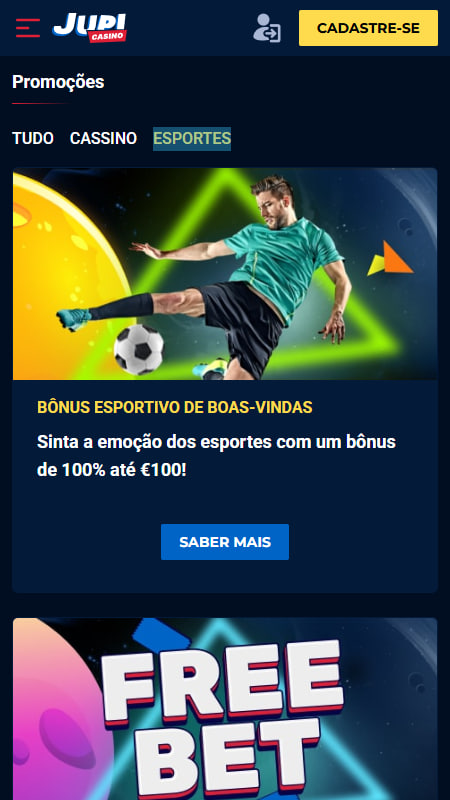Tap the soccer ball in the sports banner

139,350
